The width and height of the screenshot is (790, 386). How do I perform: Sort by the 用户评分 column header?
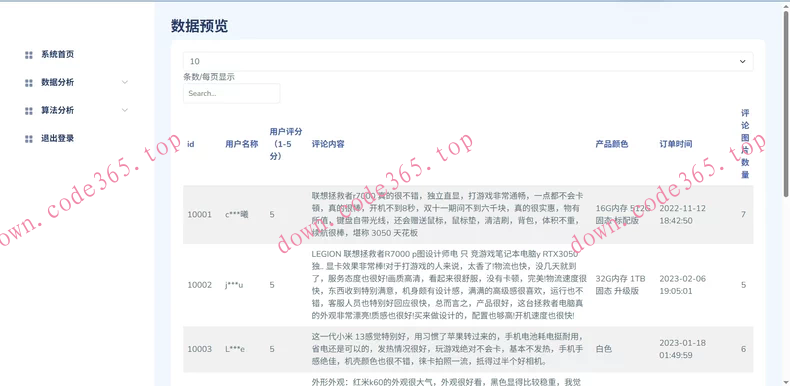(286, 144)
